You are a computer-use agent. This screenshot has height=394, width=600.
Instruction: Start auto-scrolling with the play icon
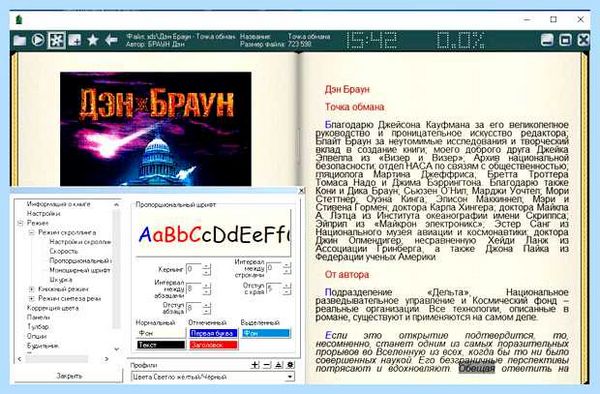tap(38, 40)
